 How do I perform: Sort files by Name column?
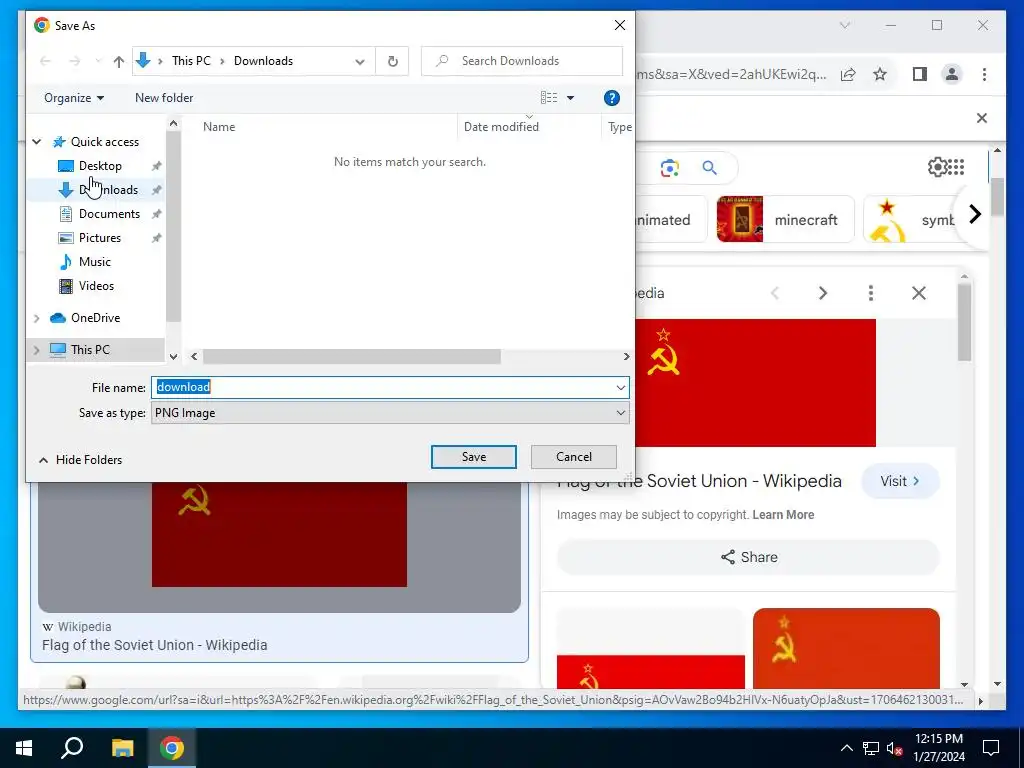pyautogui.click(x=219, y=127)
